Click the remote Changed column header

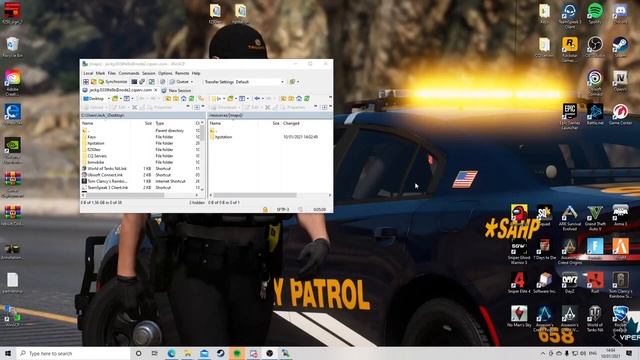(306, 123)
